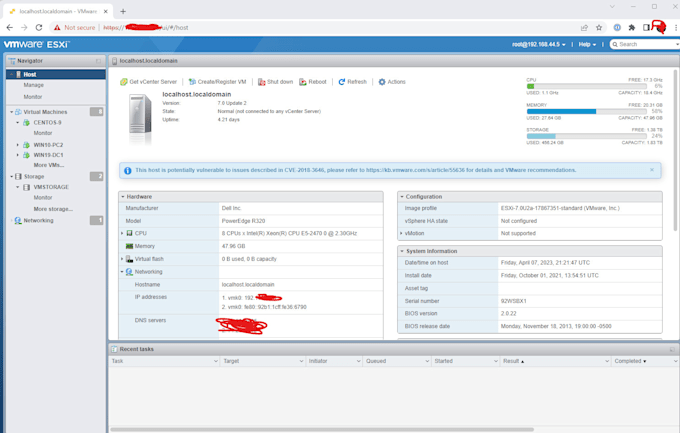Open Queued column dropdown

[x=427, y=361]
